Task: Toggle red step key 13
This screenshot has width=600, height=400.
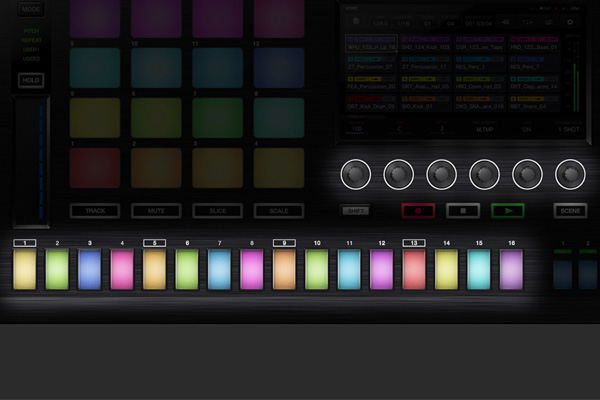Action: click(x=414, y=269)
